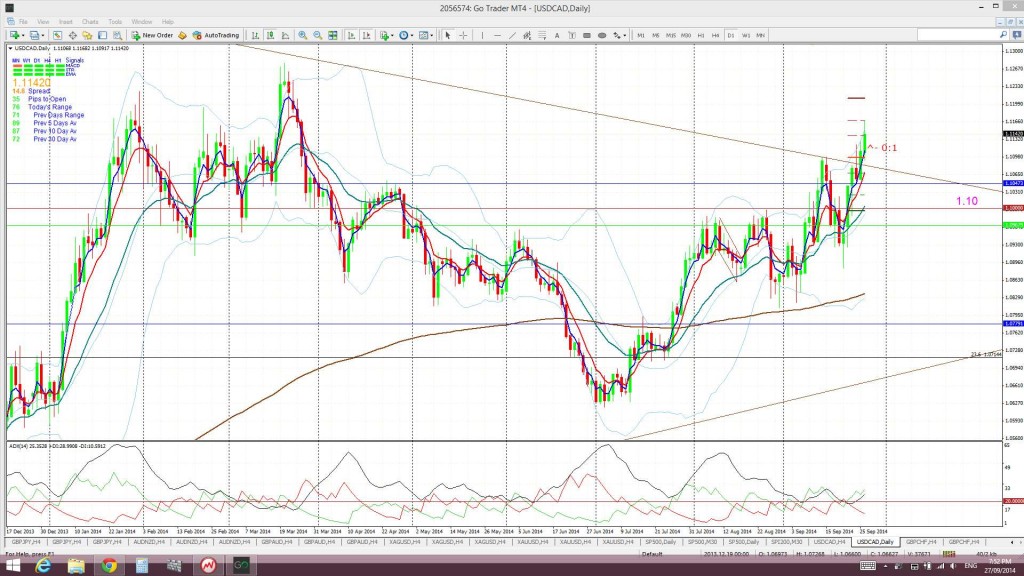Select the H4 timeframe button
Image resolution: width=1024 pixels, height=576 pixels.
coord(716,35)
